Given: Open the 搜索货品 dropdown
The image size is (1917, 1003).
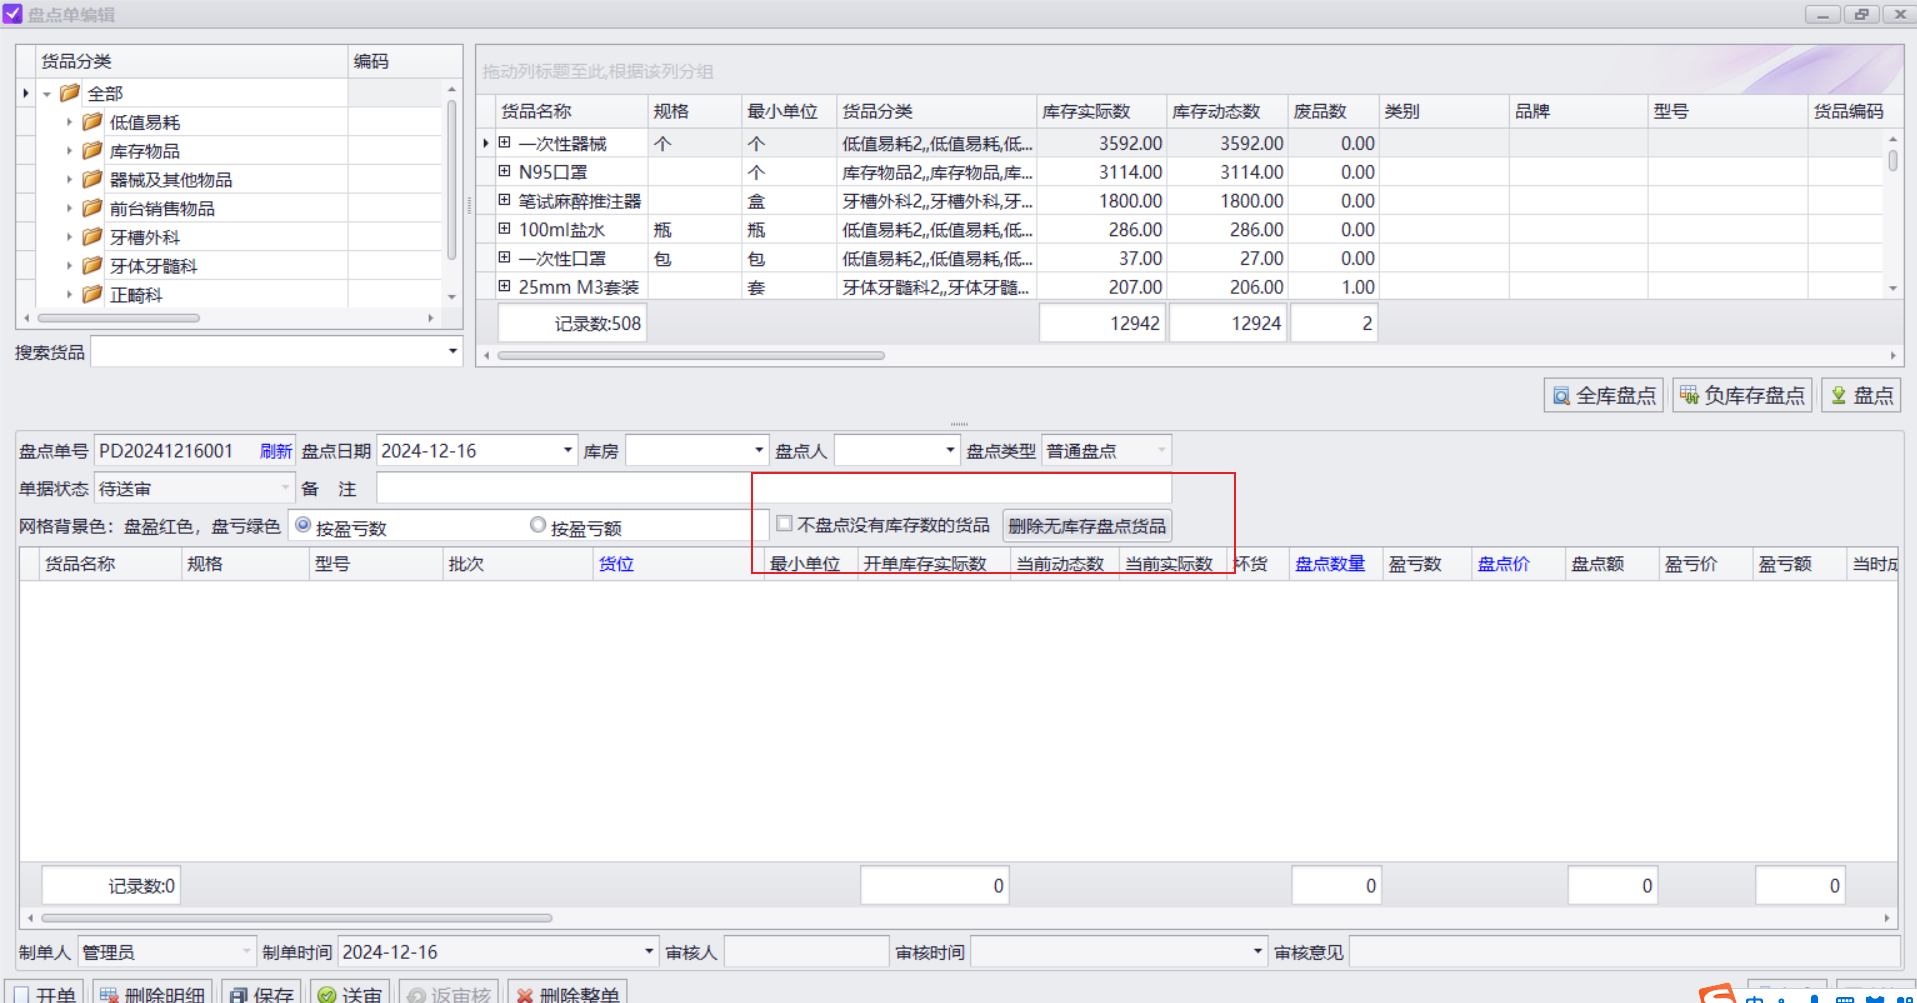Looking at the screenshot, I should coord(452,351).
